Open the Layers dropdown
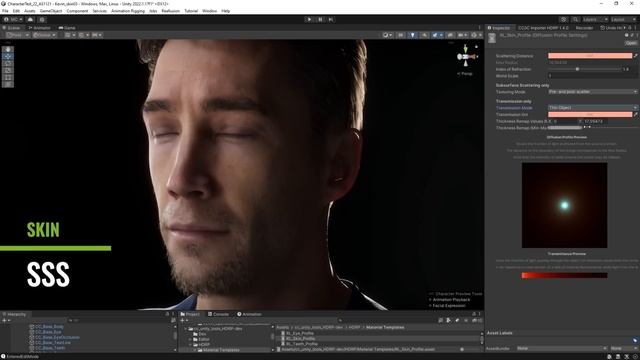This screenshot has height=360, width=640. tap(595, 19)
